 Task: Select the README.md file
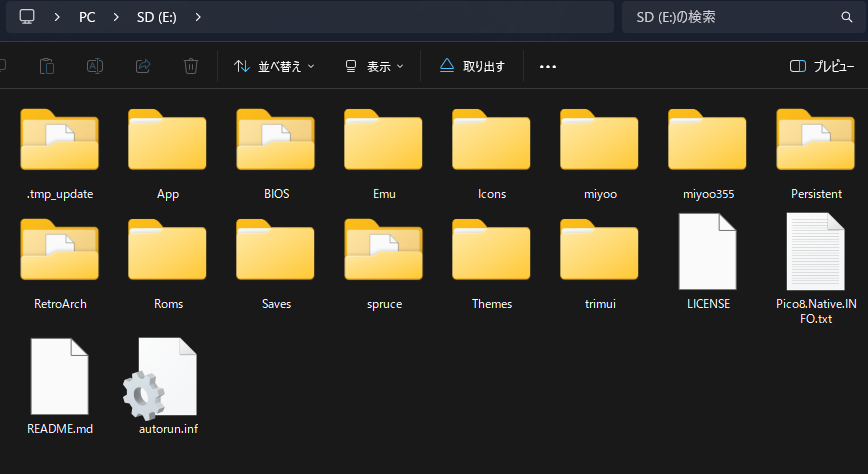pos(59,380)
